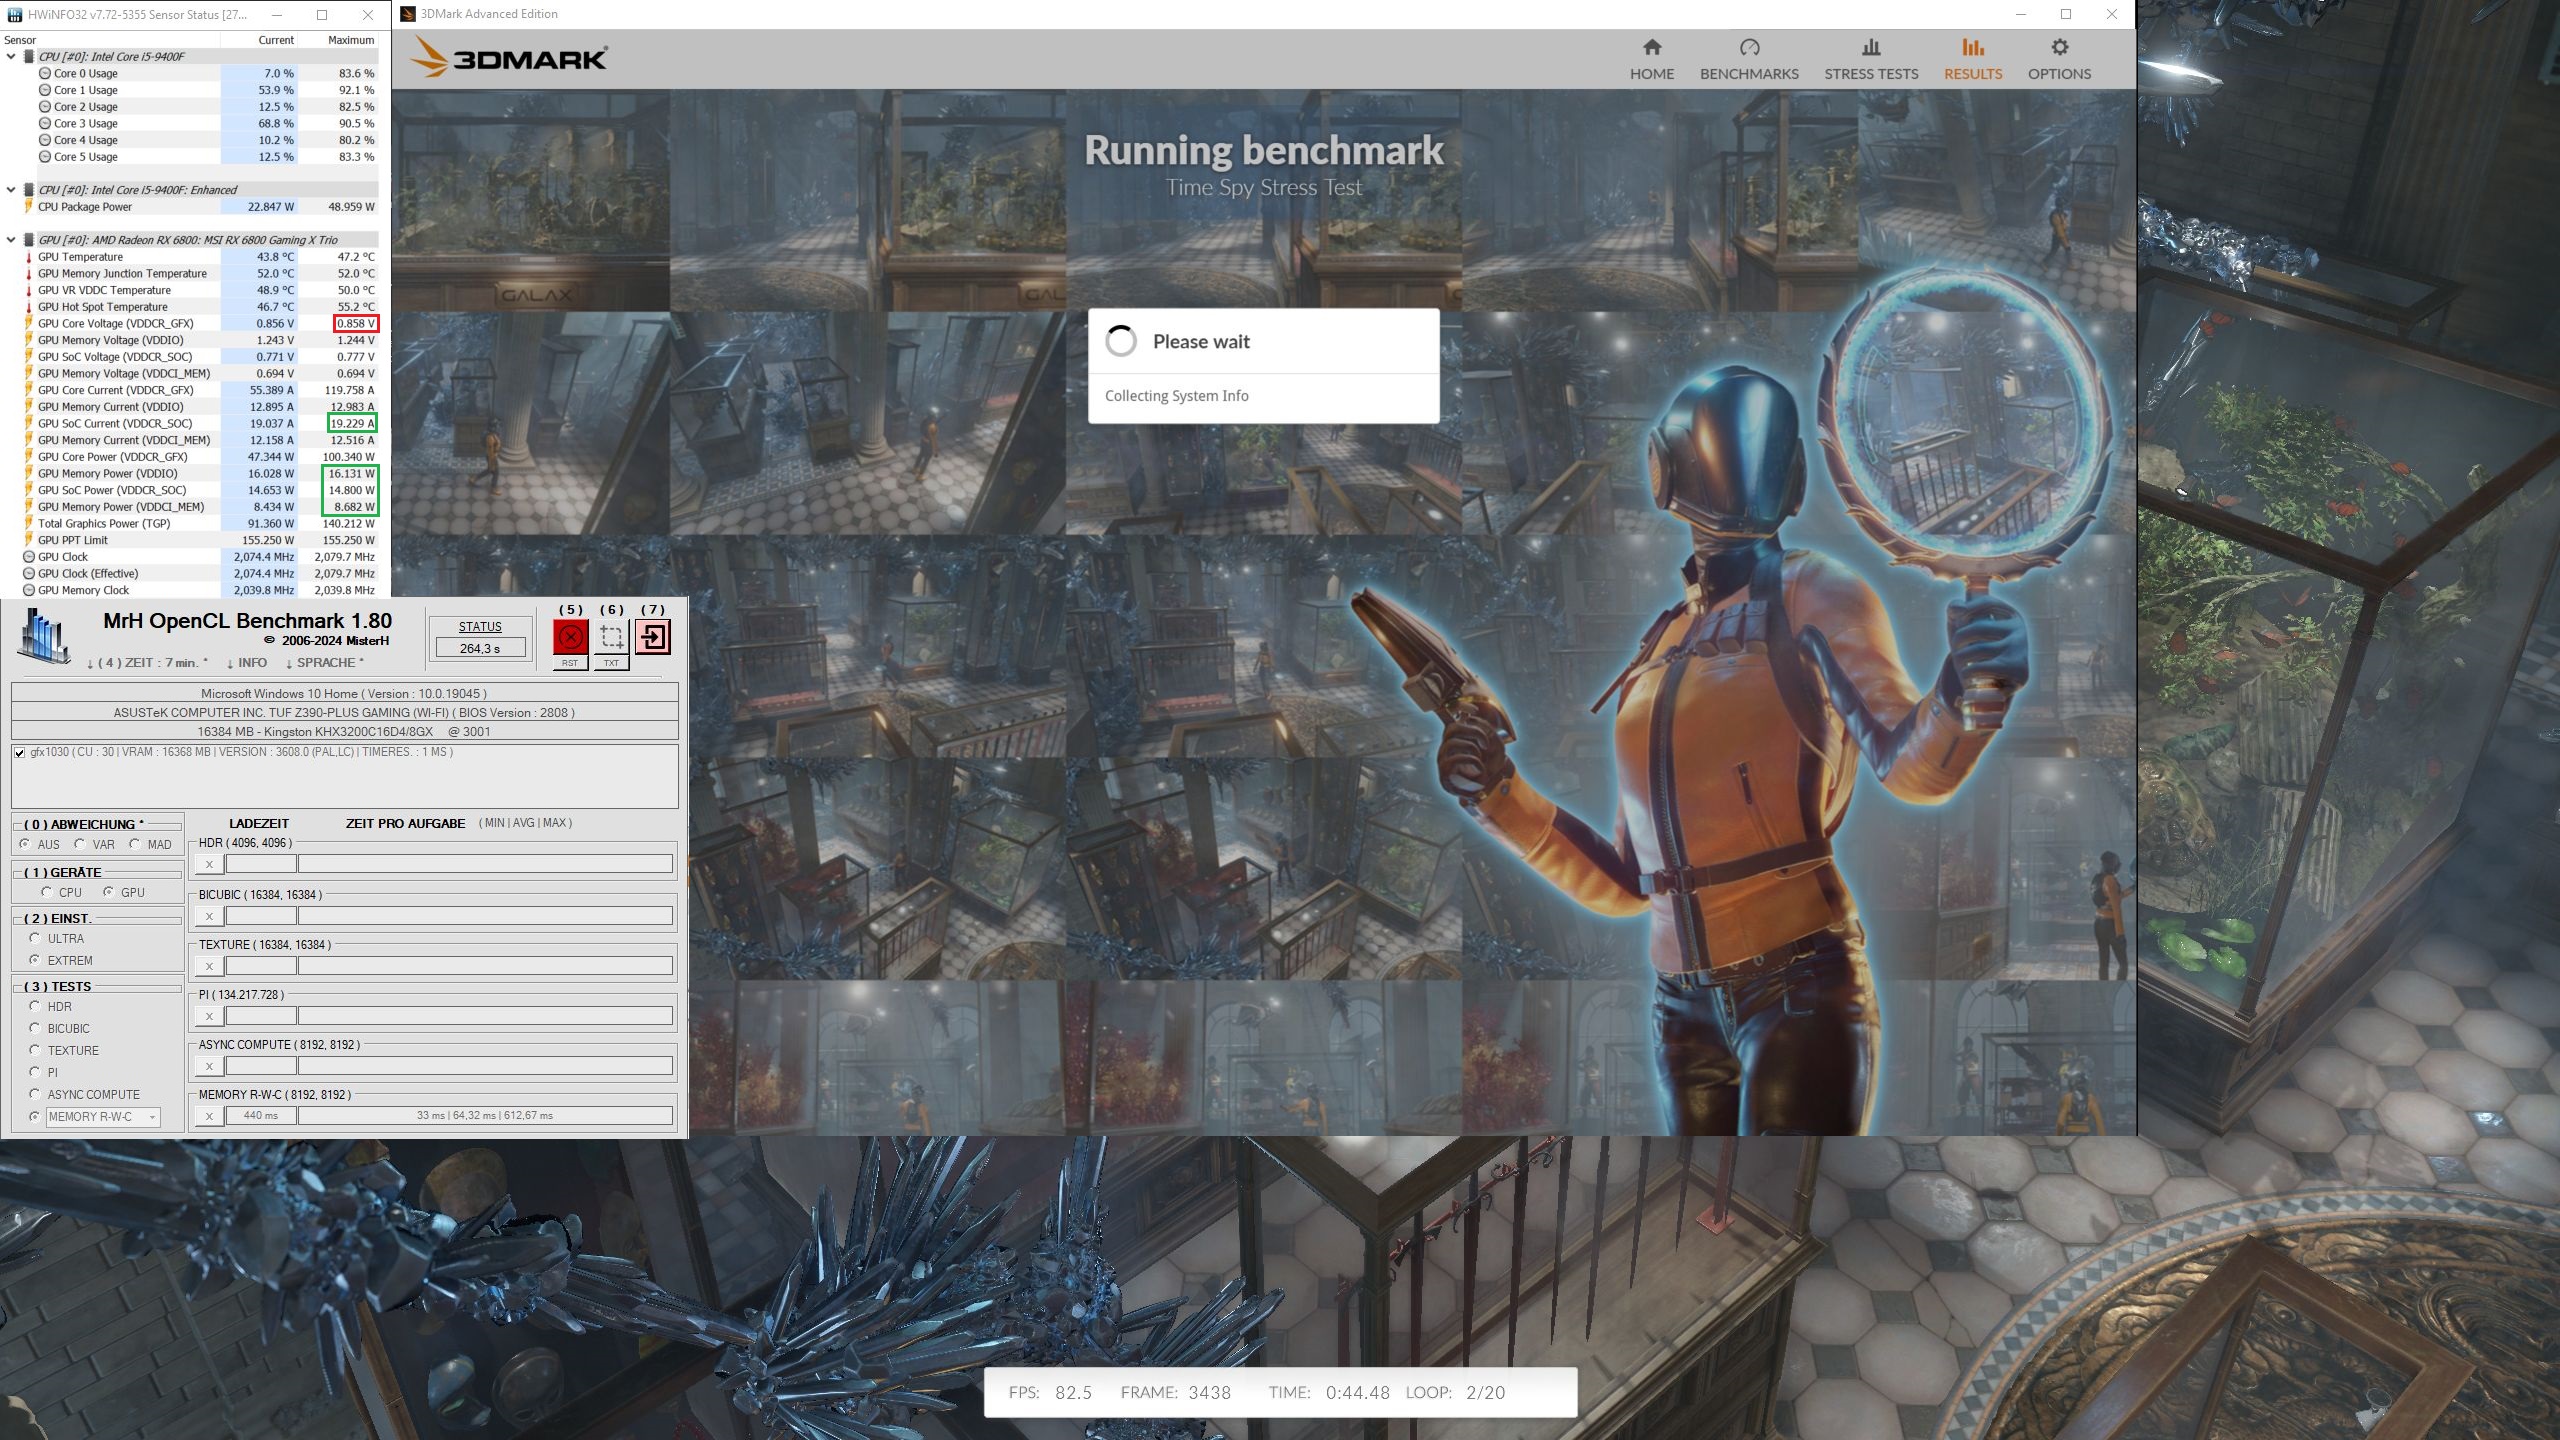Click the MEMORY R-W-C result progress bar
Viewport: 2560px width, 1440px height.
pos(484,1116)
